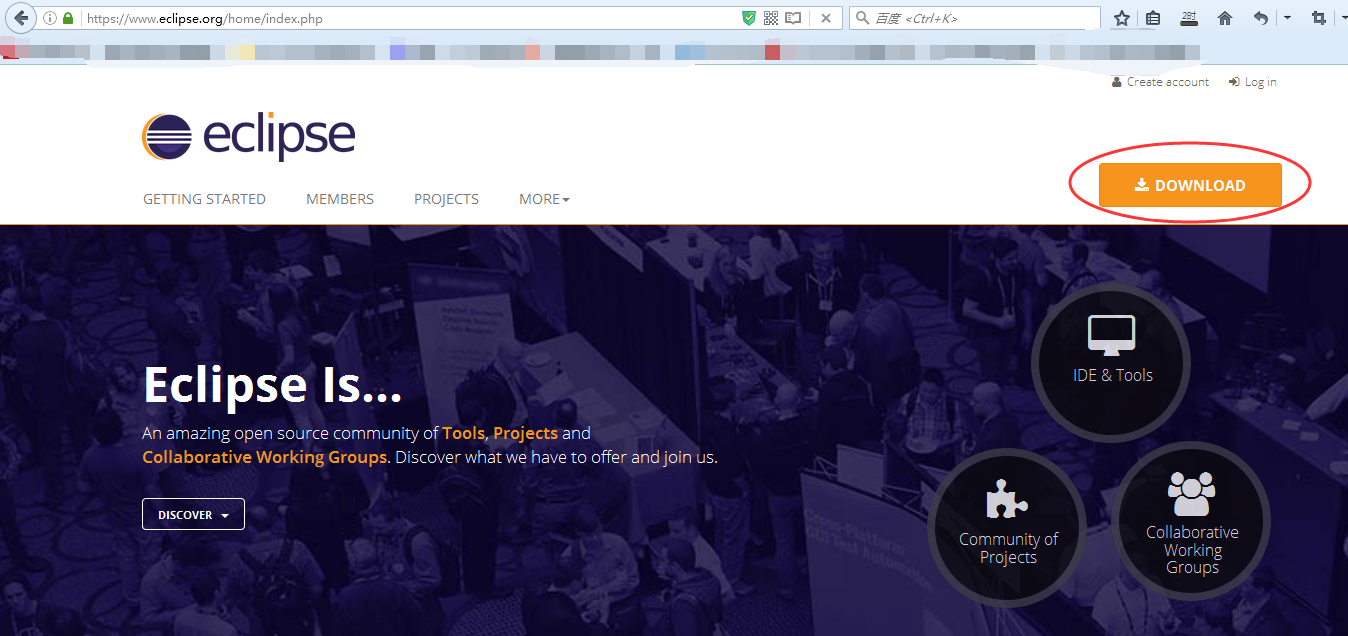Viewport: 1348px width, 636px height.
Task: Follow Collaborative Working Groups text link
Action: [x=264, y=457]
